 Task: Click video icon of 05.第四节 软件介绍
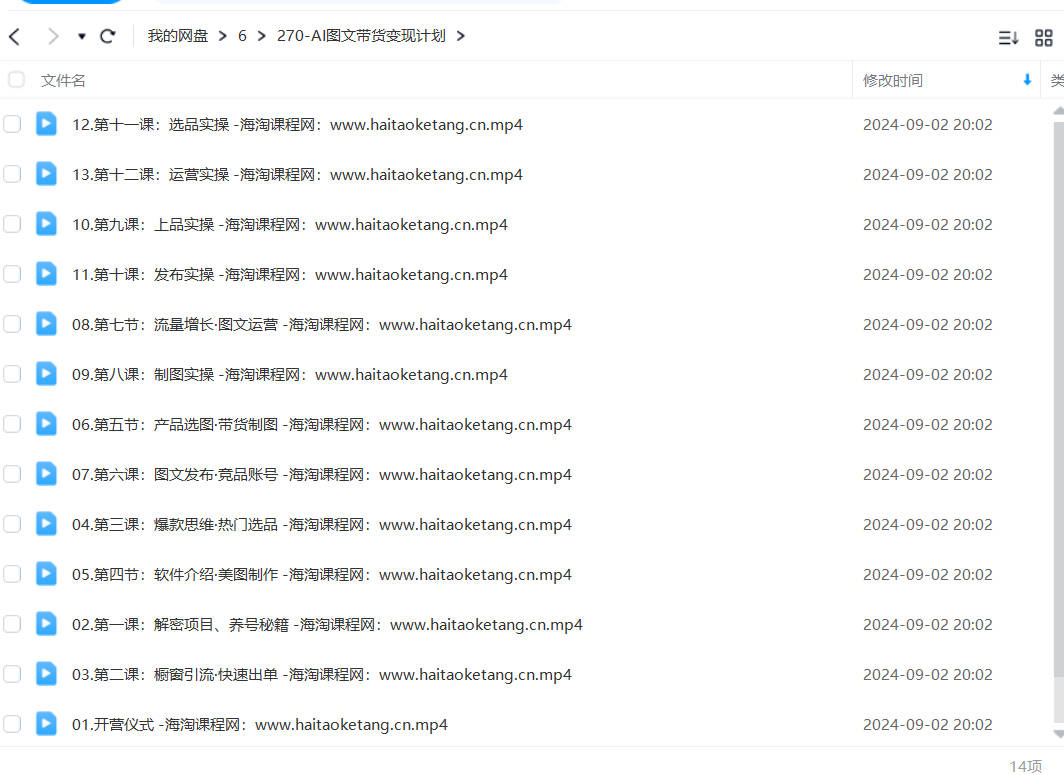click(x=46, y=573)
